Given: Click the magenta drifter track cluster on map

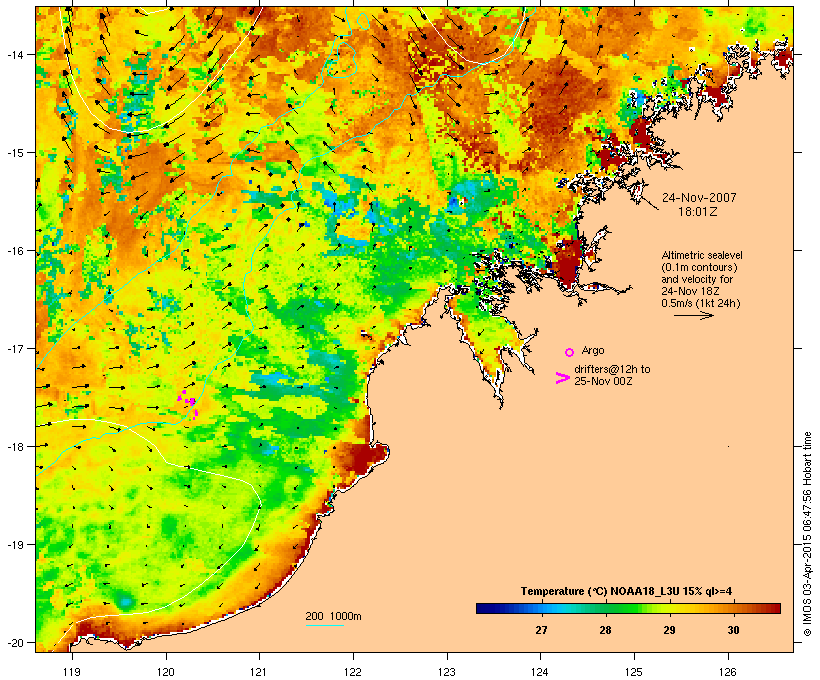Looking at the screenshot, I should pyautogui.click(x=188, y=403).
